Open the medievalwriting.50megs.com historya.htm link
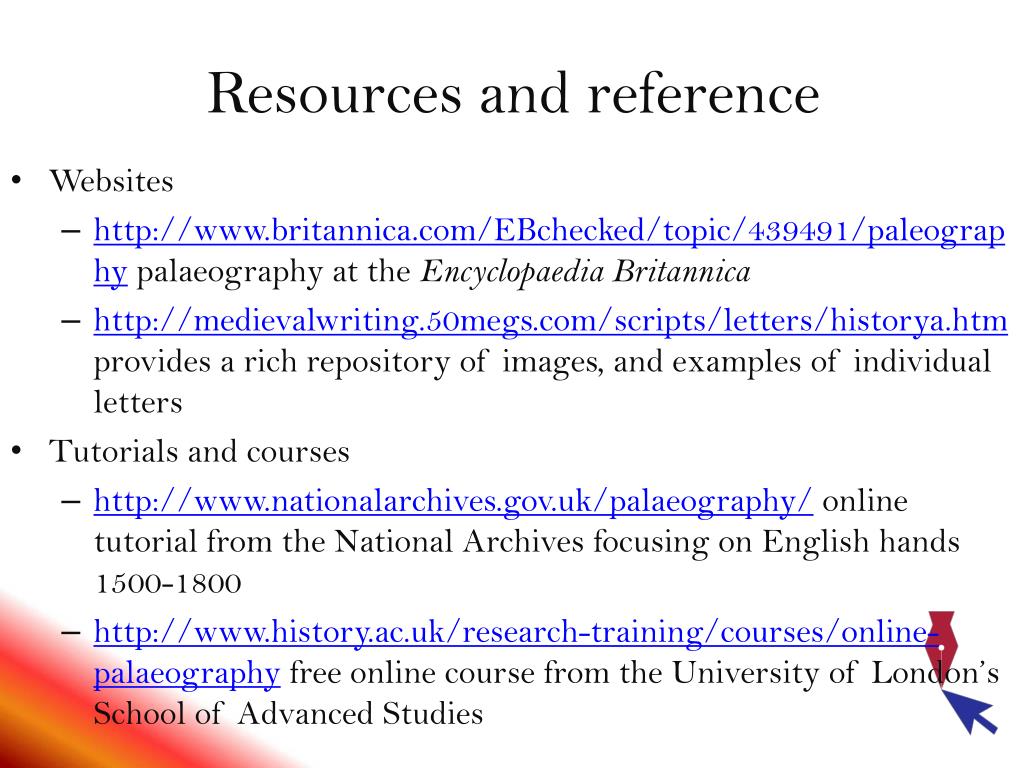This screenshot has height=768, width=1024. (551, 321)
